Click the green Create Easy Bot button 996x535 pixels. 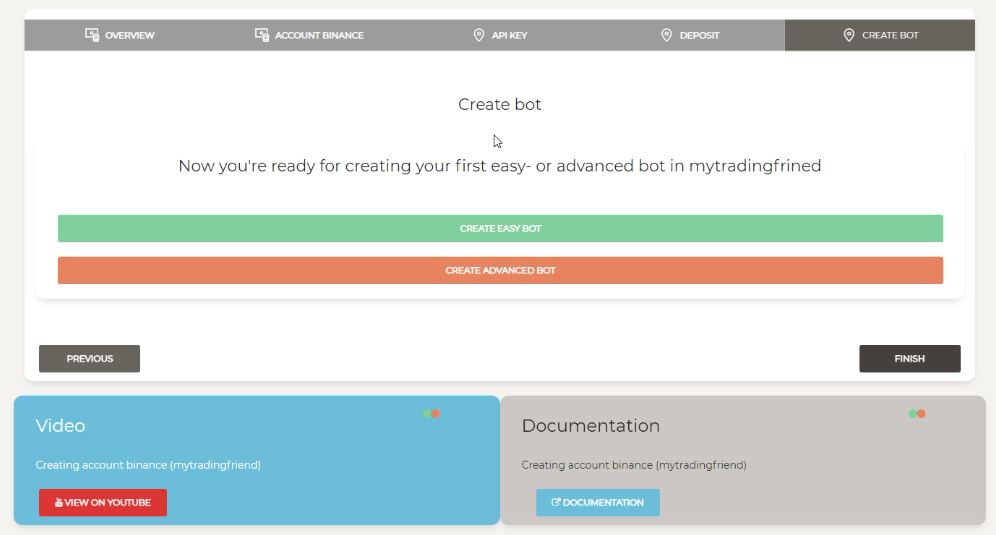[x=501, y=228]
